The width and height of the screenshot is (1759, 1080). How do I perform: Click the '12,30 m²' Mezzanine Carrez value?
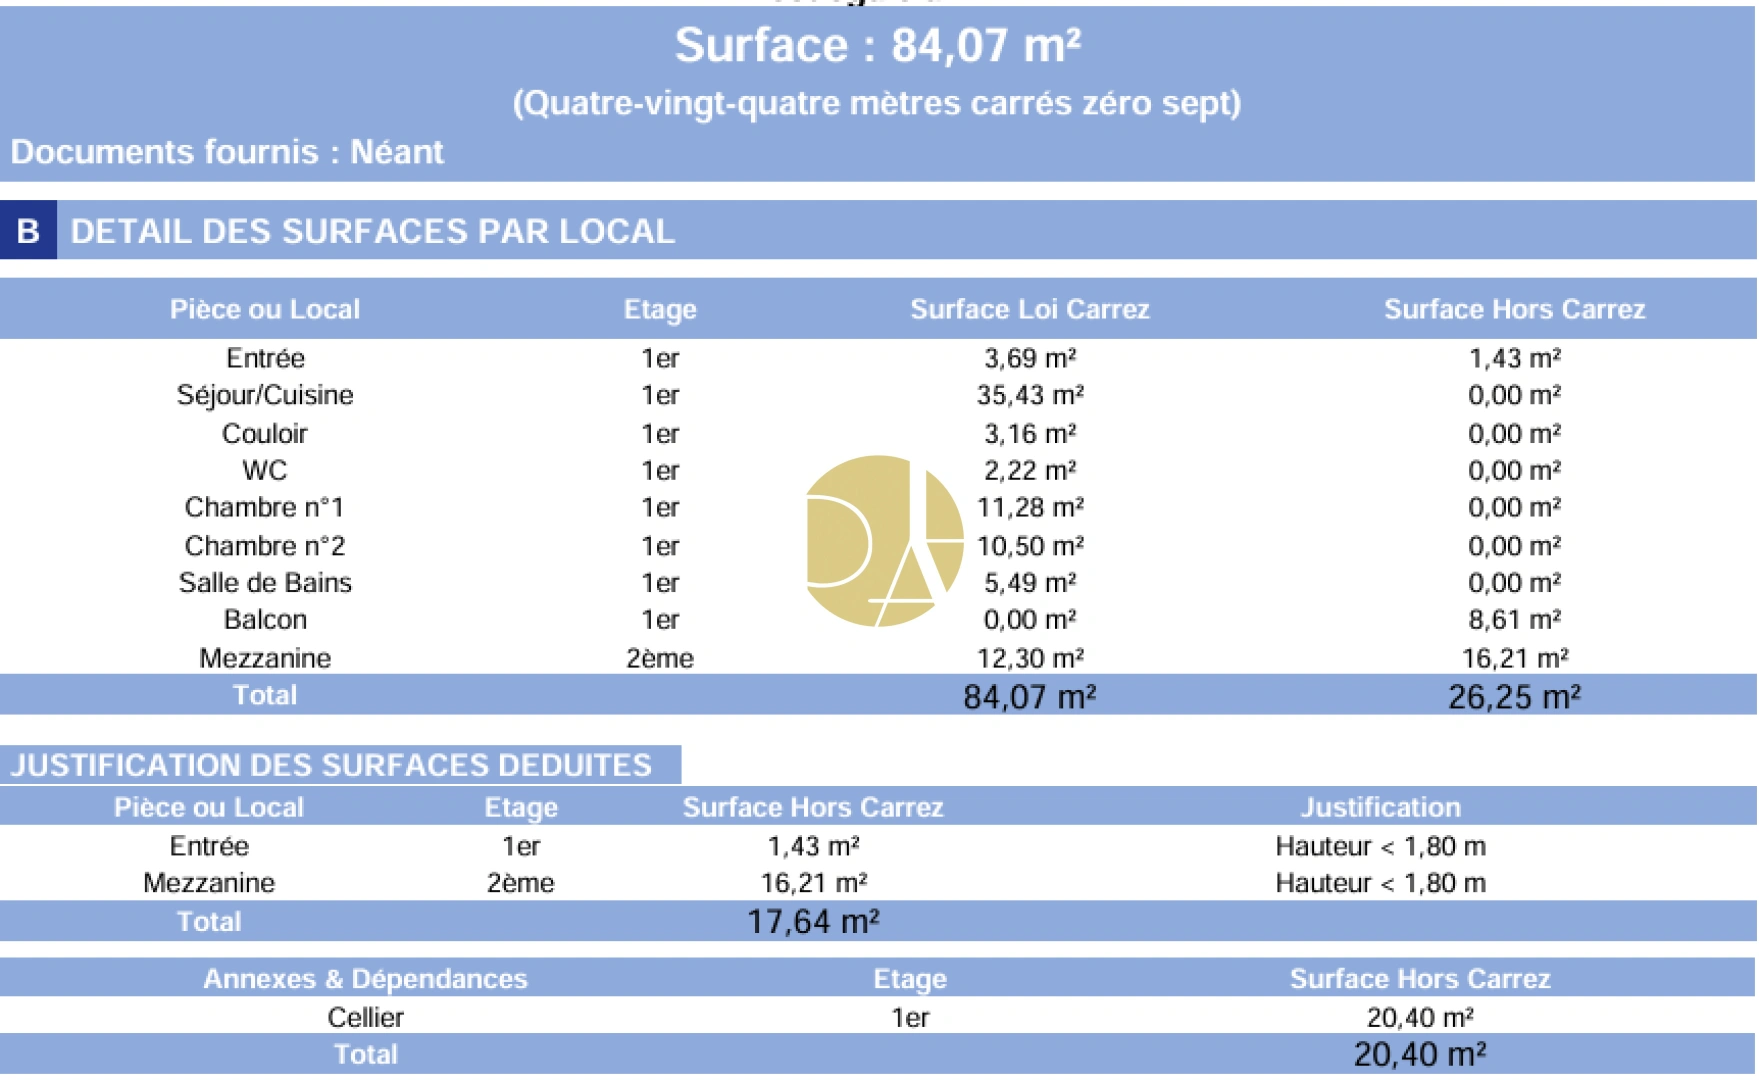click(1030, 658)
